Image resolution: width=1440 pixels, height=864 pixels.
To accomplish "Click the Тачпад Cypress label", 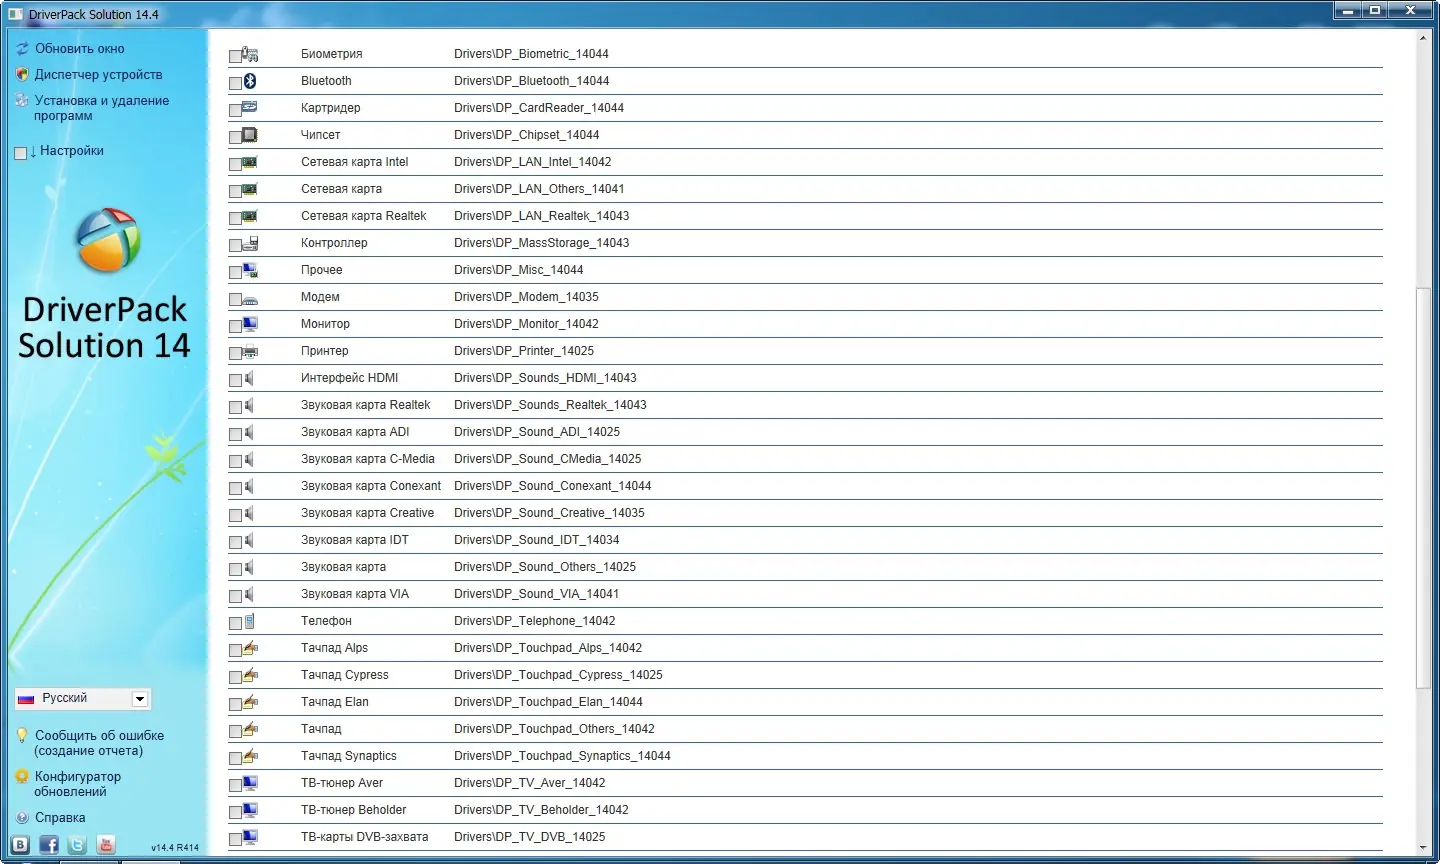I will 344,675.
